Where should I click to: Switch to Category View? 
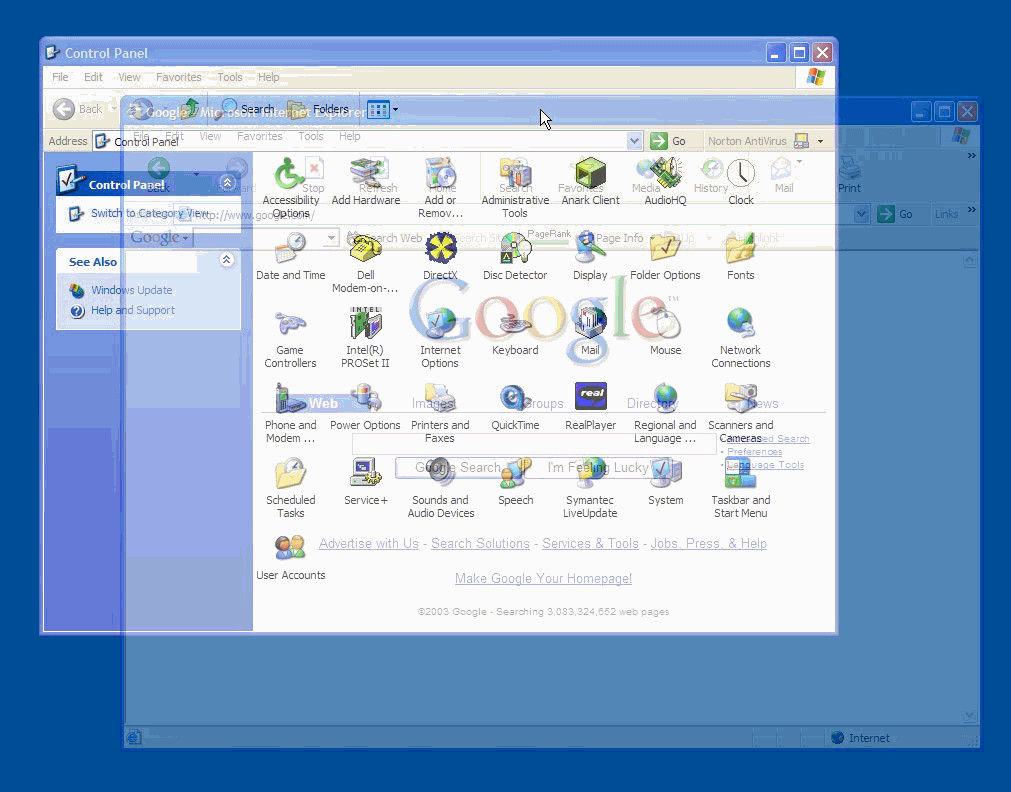(x=150, y=213)
